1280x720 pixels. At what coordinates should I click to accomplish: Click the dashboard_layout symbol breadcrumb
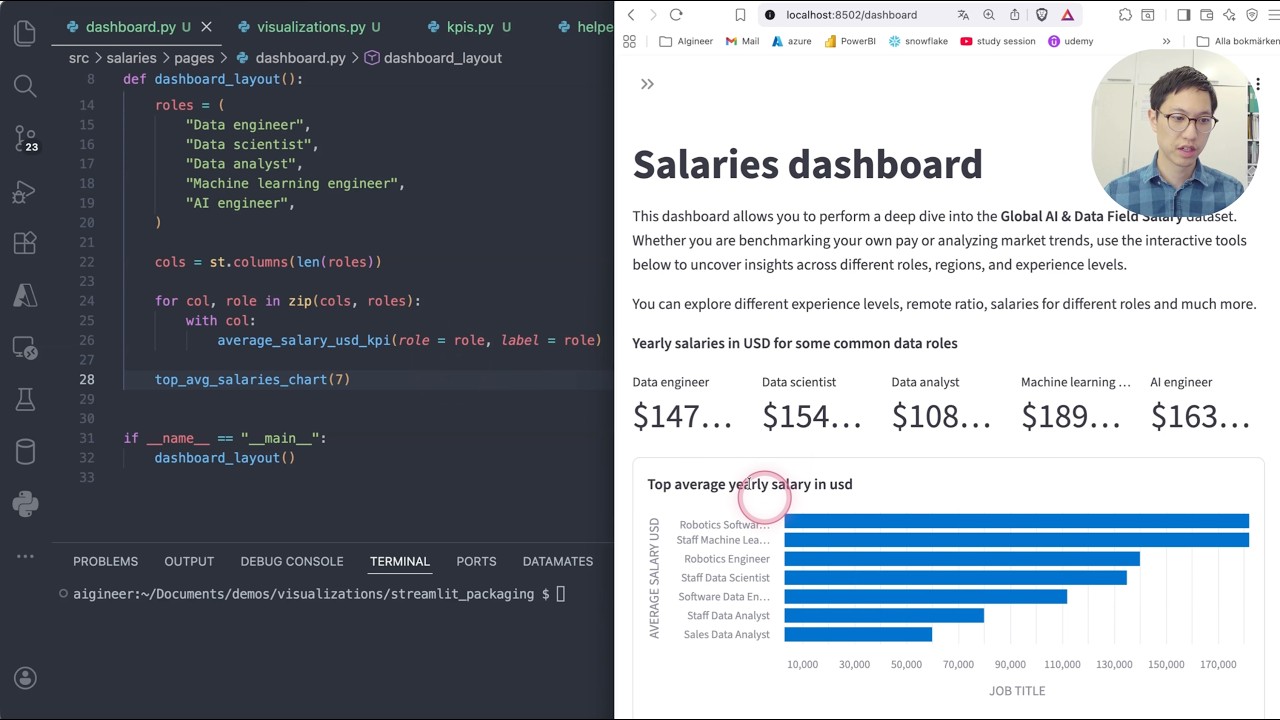point(433,58)
